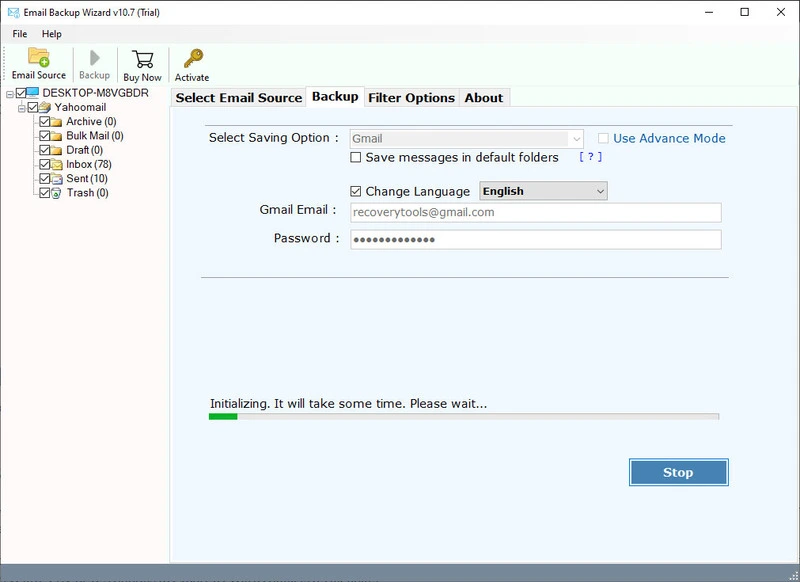Image resolution: width=800 pixels, height=582 pixels.
Task: Open the File menu
Action: (x=20, y=34)
